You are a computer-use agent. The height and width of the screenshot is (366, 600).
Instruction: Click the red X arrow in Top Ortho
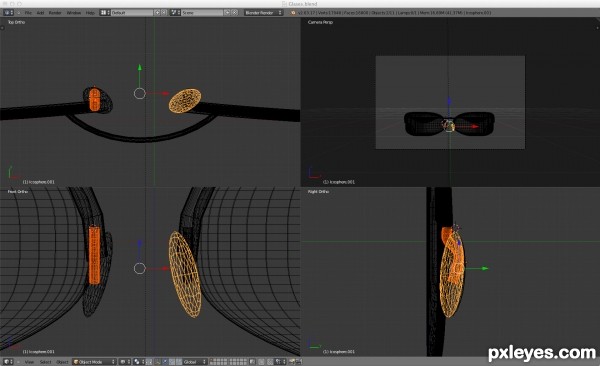point(165,93)
